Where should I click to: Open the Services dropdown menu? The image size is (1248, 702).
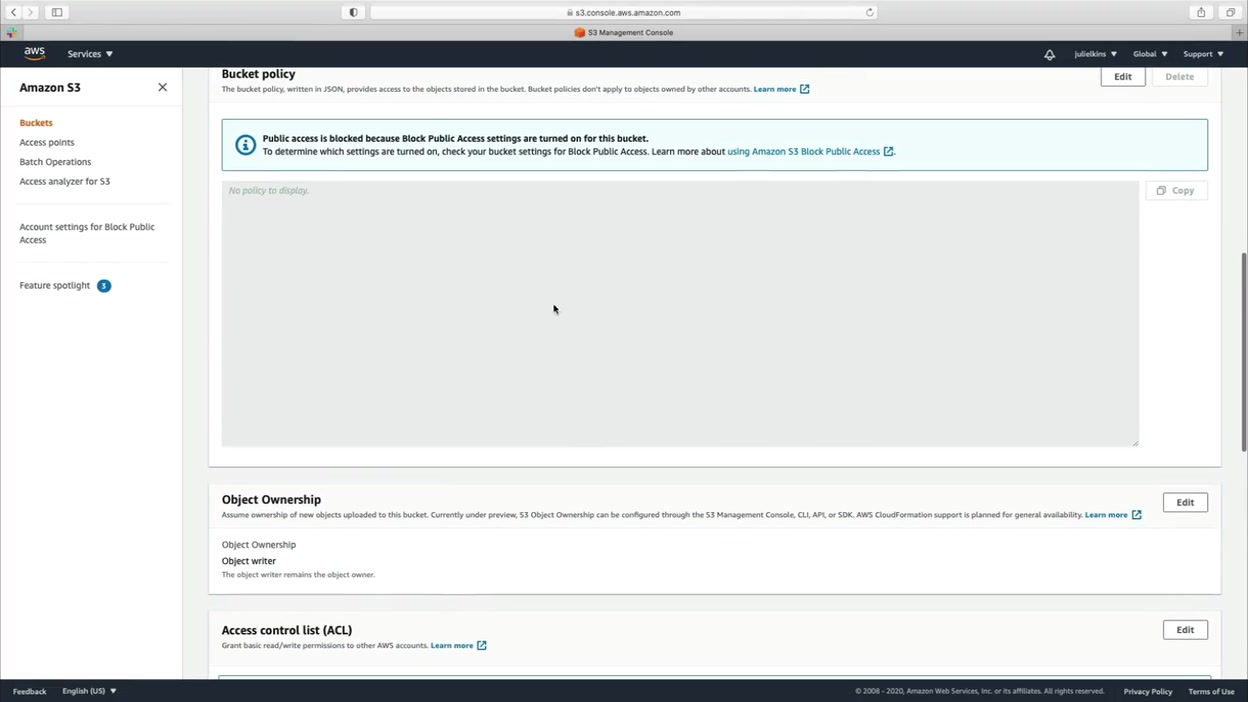[x=90, y=54]
